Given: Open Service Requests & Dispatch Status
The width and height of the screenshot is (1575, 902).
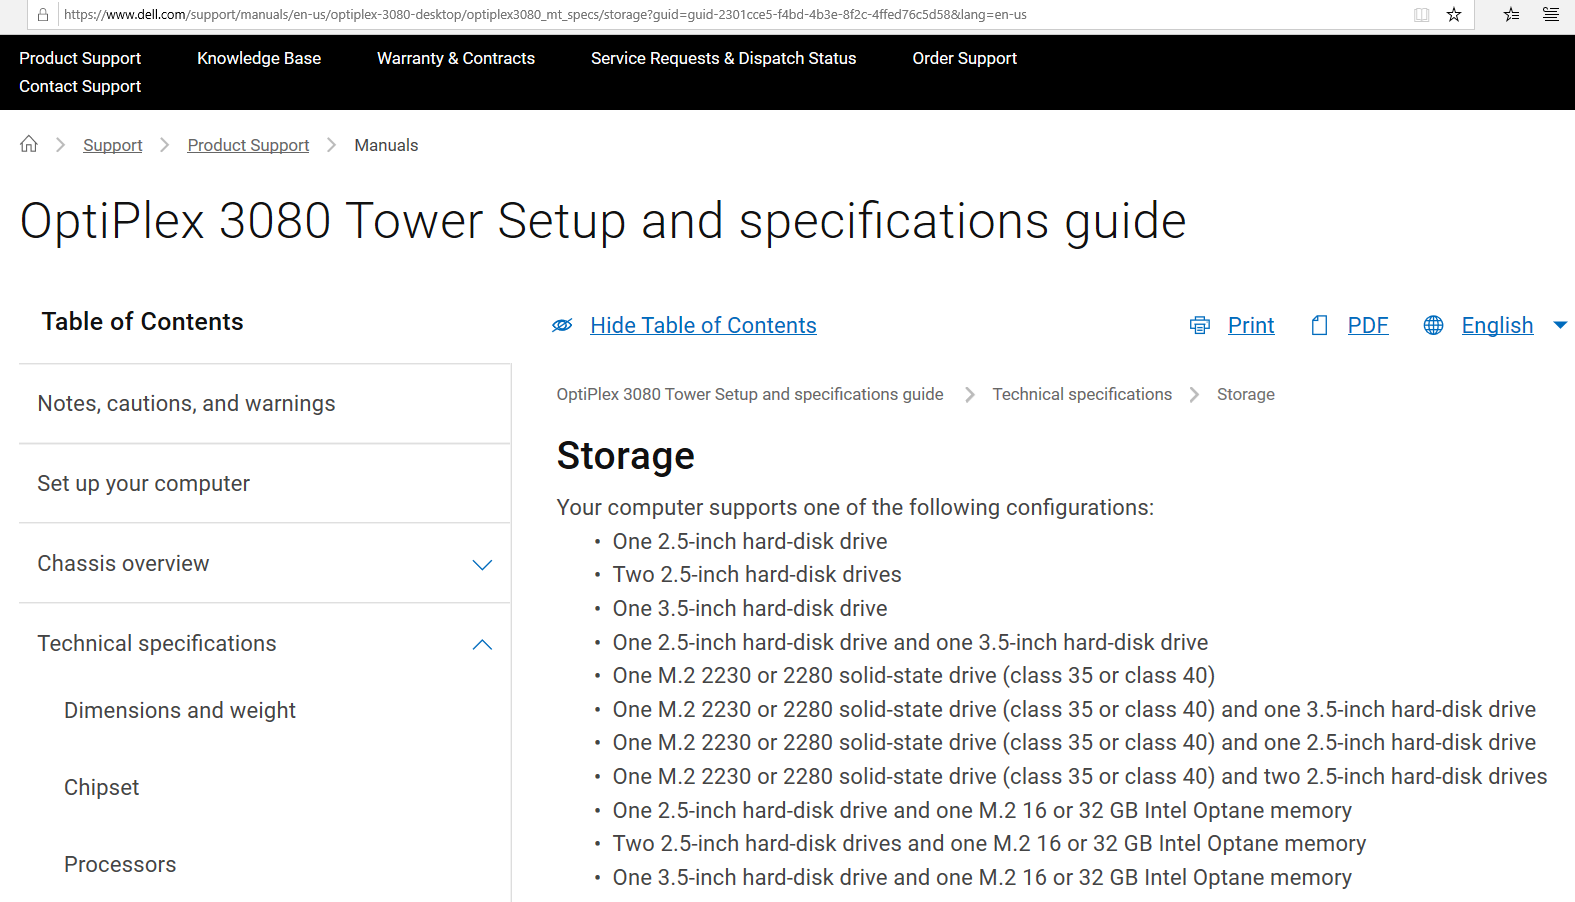Looking at the screenshot, I should click(x=723, y=58).
